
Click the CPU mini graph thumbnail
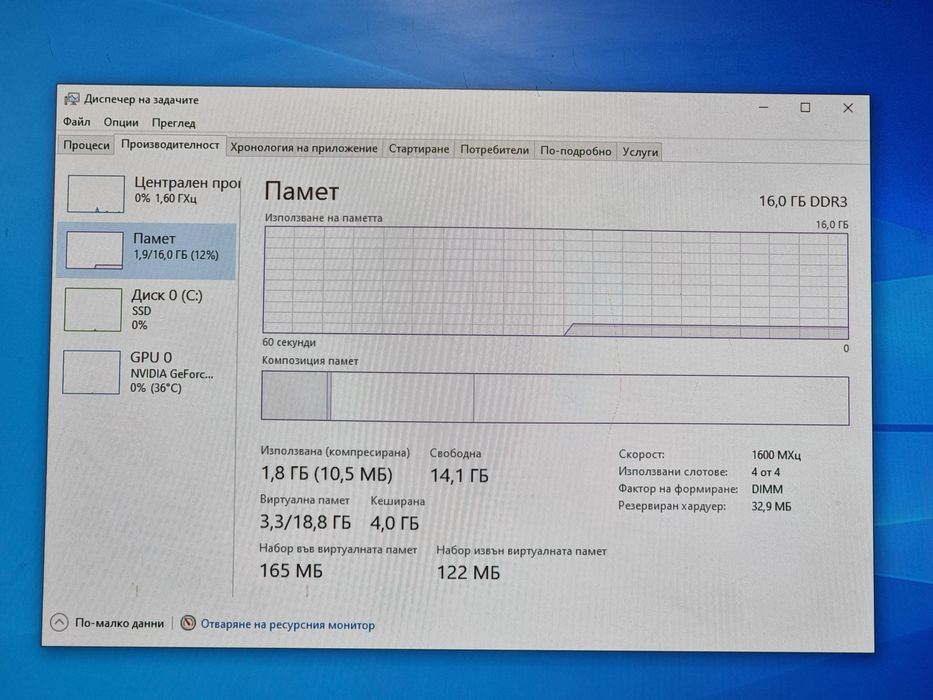click(x=96, y=193)
